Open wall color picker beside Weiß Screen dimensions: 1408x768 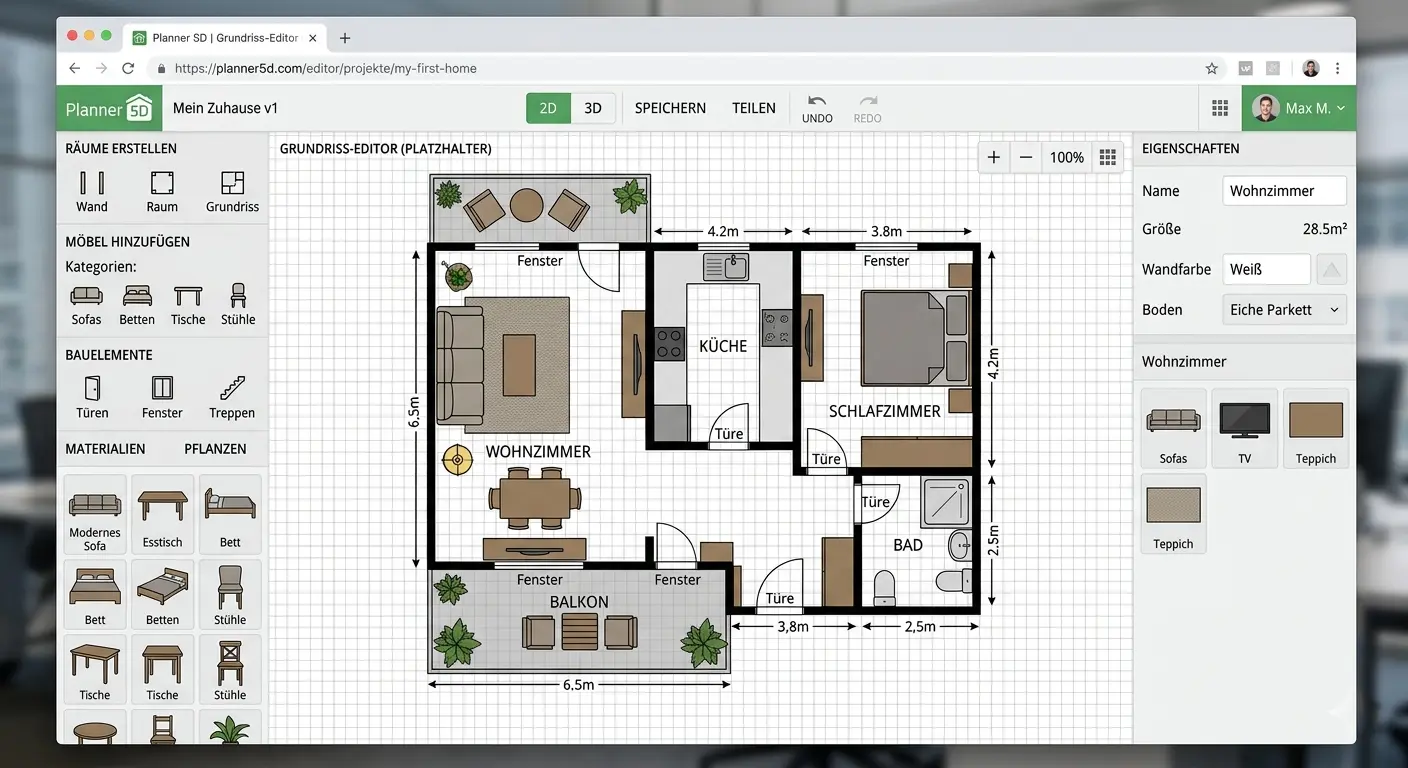point(1331,269)
